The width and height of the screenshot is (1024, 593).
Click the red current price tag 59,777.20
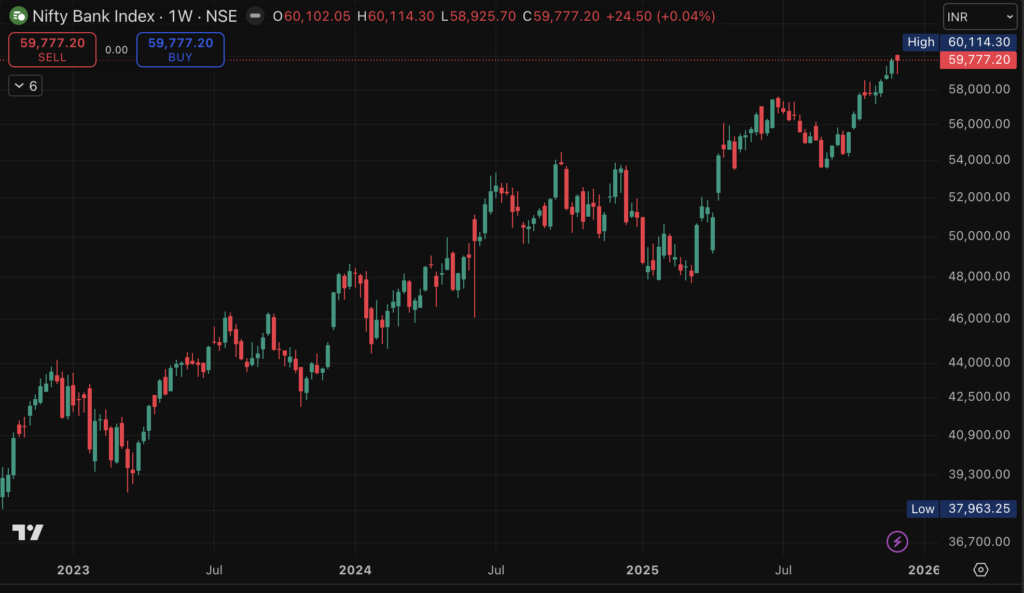[x=979, y=60]
